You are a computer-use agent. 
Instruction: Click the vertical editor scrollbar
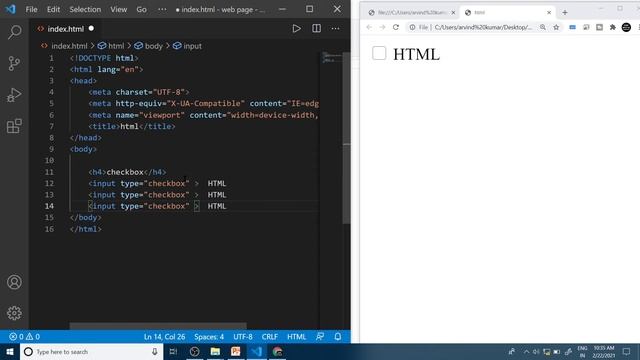tap(347, 138)
